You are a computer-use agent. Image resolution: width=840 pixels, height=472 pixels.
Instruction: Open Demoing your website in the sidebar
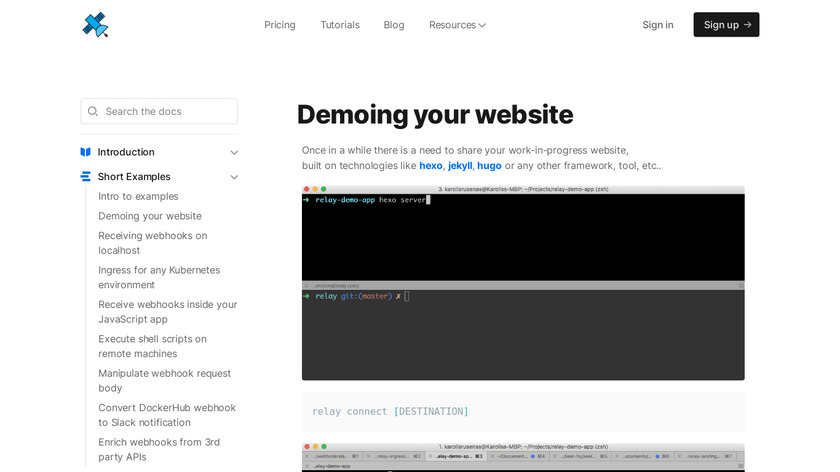pos(150,216)
